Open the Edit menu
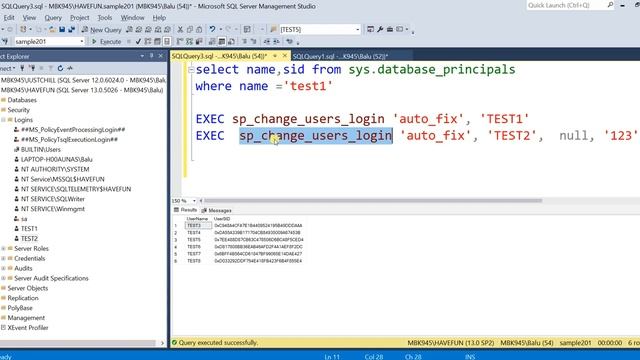Viewport: 640px width, 360px height. pos(9,18)
